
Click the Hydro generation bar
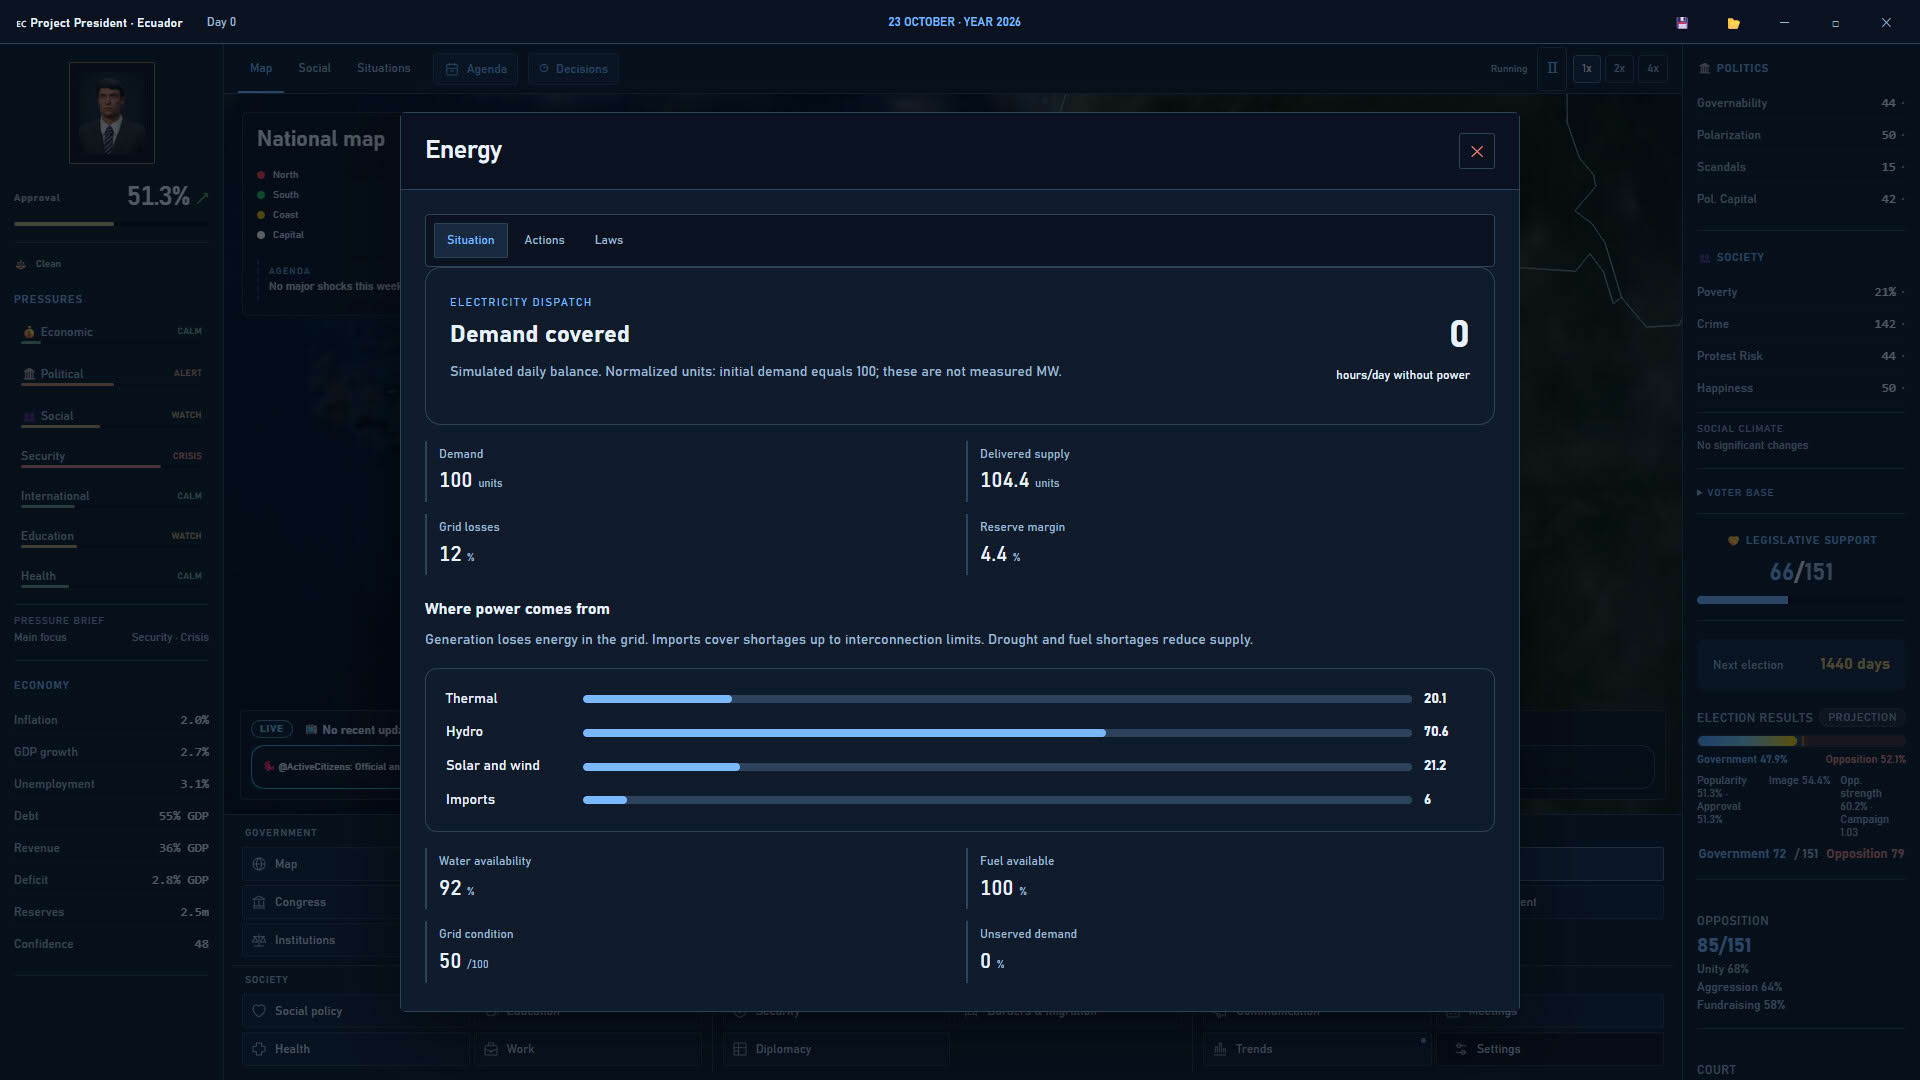[x=997, y=733]
